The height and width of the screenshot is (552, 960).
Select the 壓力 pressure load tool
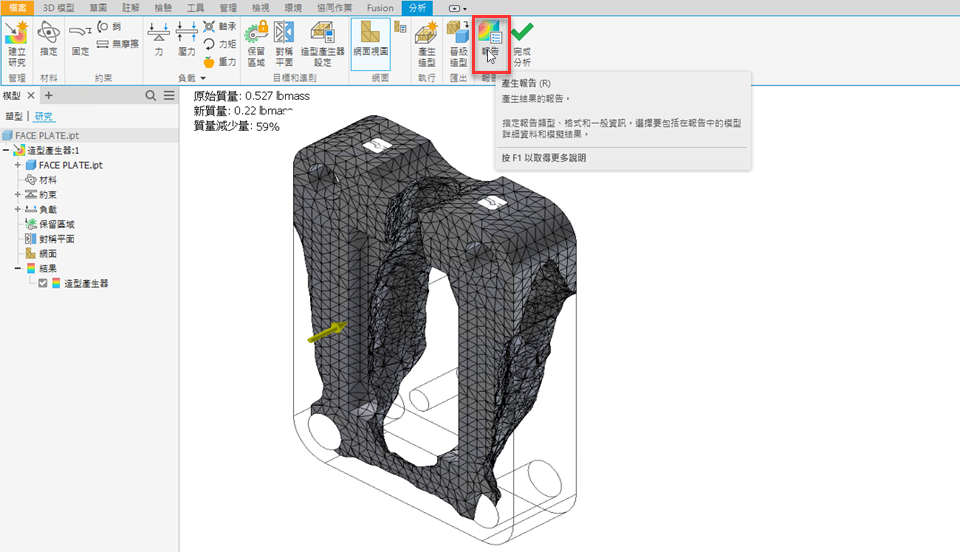[186, 39]
